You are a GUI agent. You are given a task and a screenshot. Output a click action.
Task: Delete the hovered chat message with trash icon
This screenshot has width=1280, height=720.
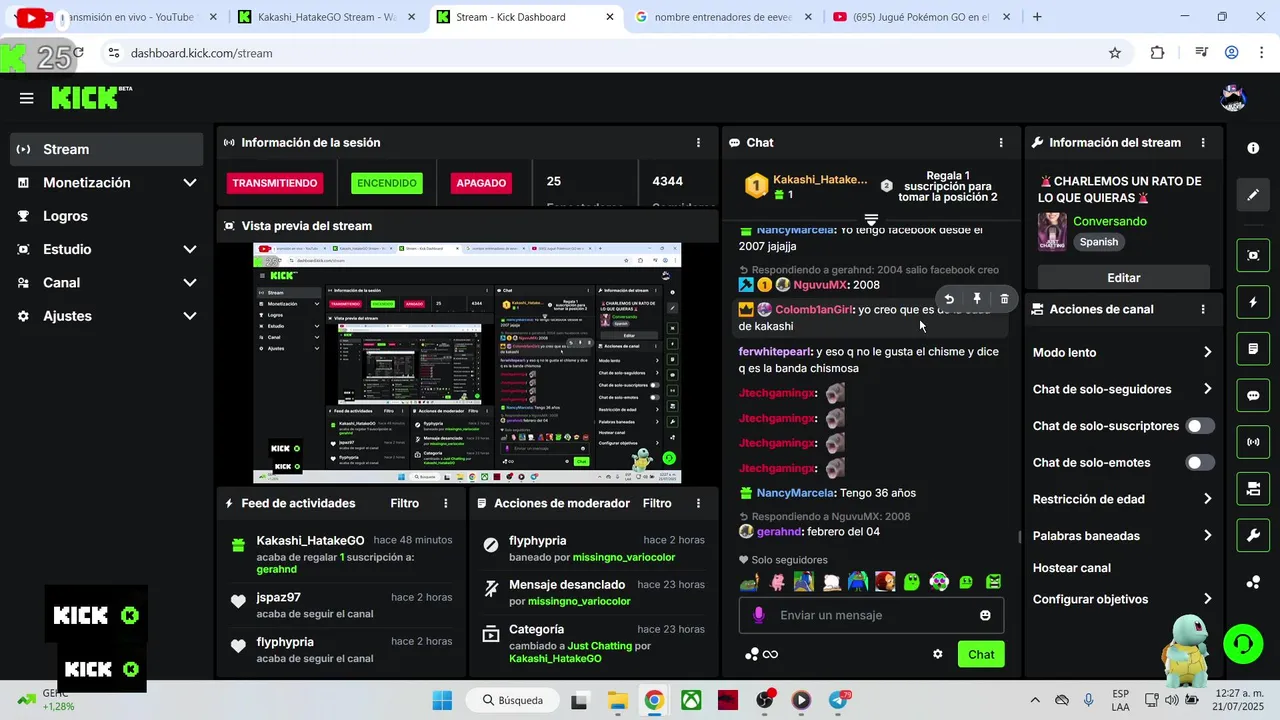click(1005, 299)
